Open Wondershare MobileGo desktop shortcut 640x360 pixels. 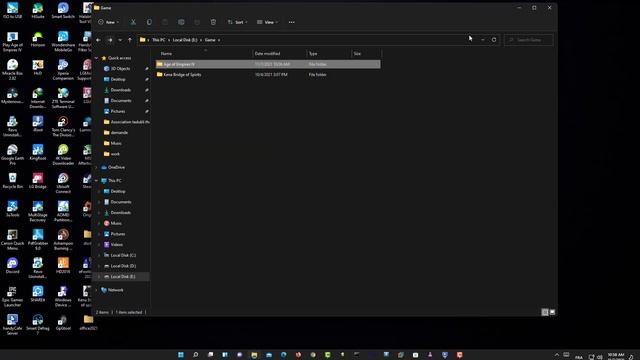tap(63, 41)
